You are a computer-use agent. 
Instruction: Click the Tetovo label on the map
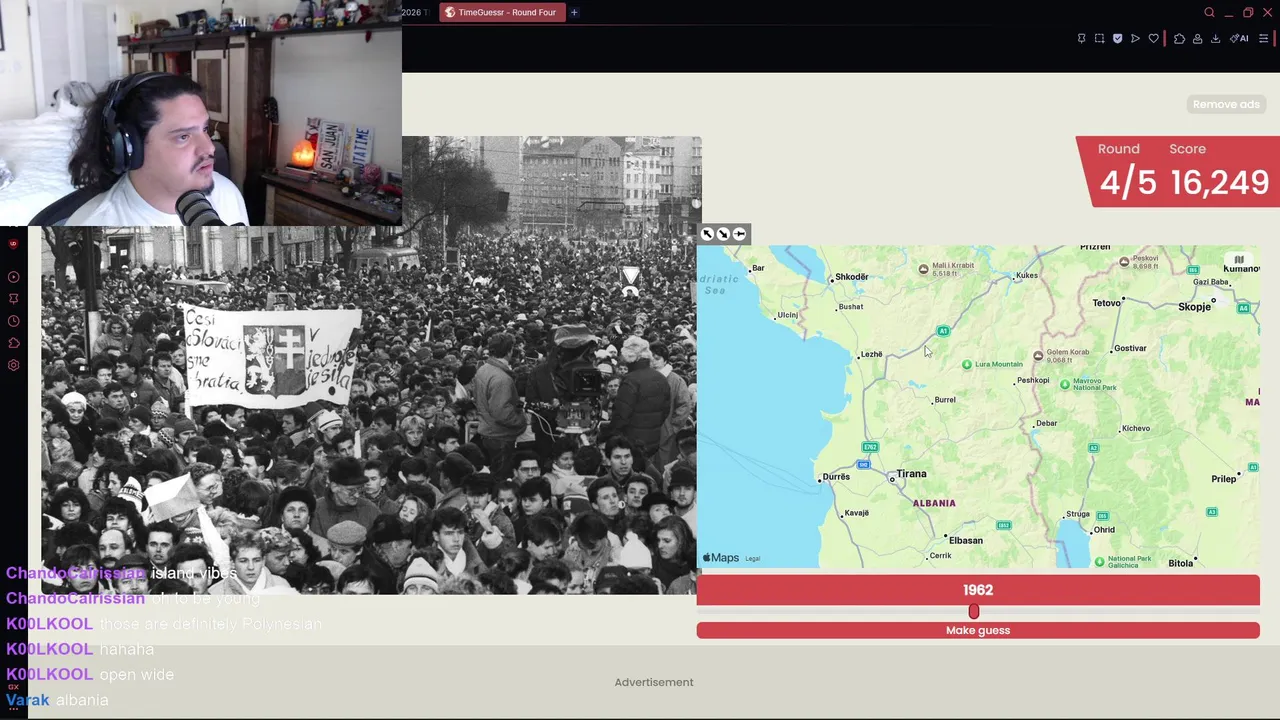click(1106, 303)
